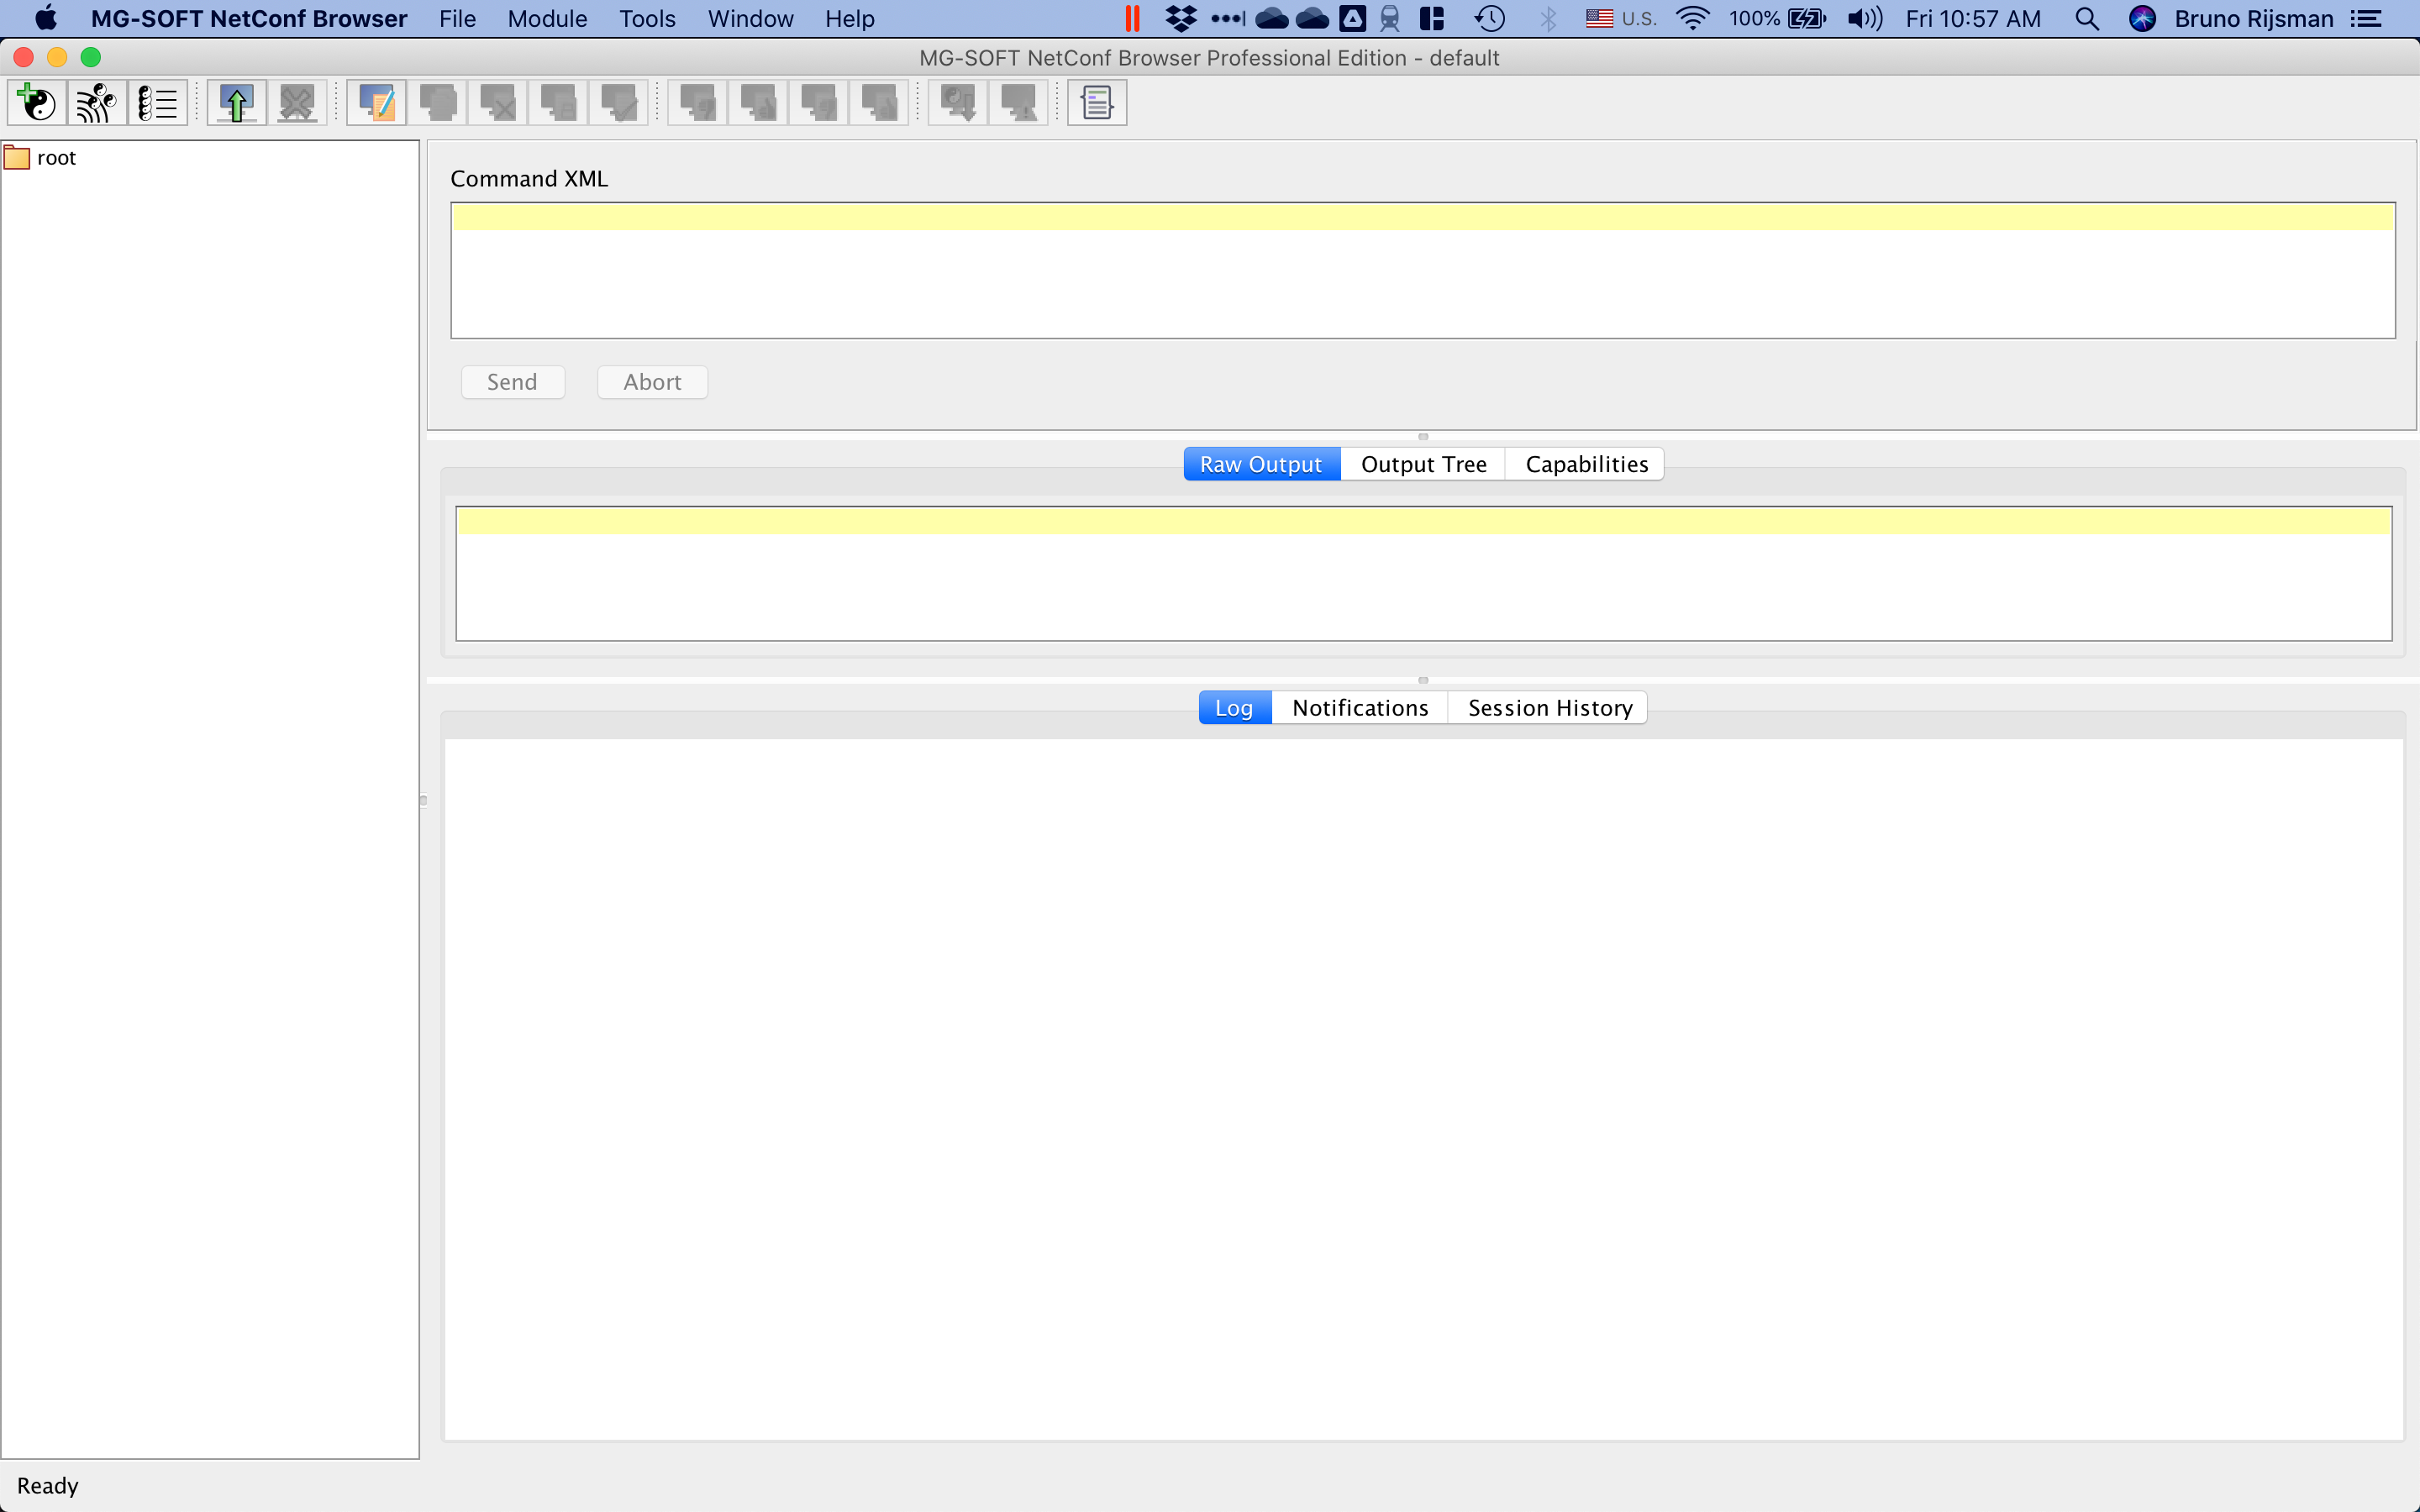Open the Time Machine menu
Screen dimensions: 2420x1512
click(1489, 18)
